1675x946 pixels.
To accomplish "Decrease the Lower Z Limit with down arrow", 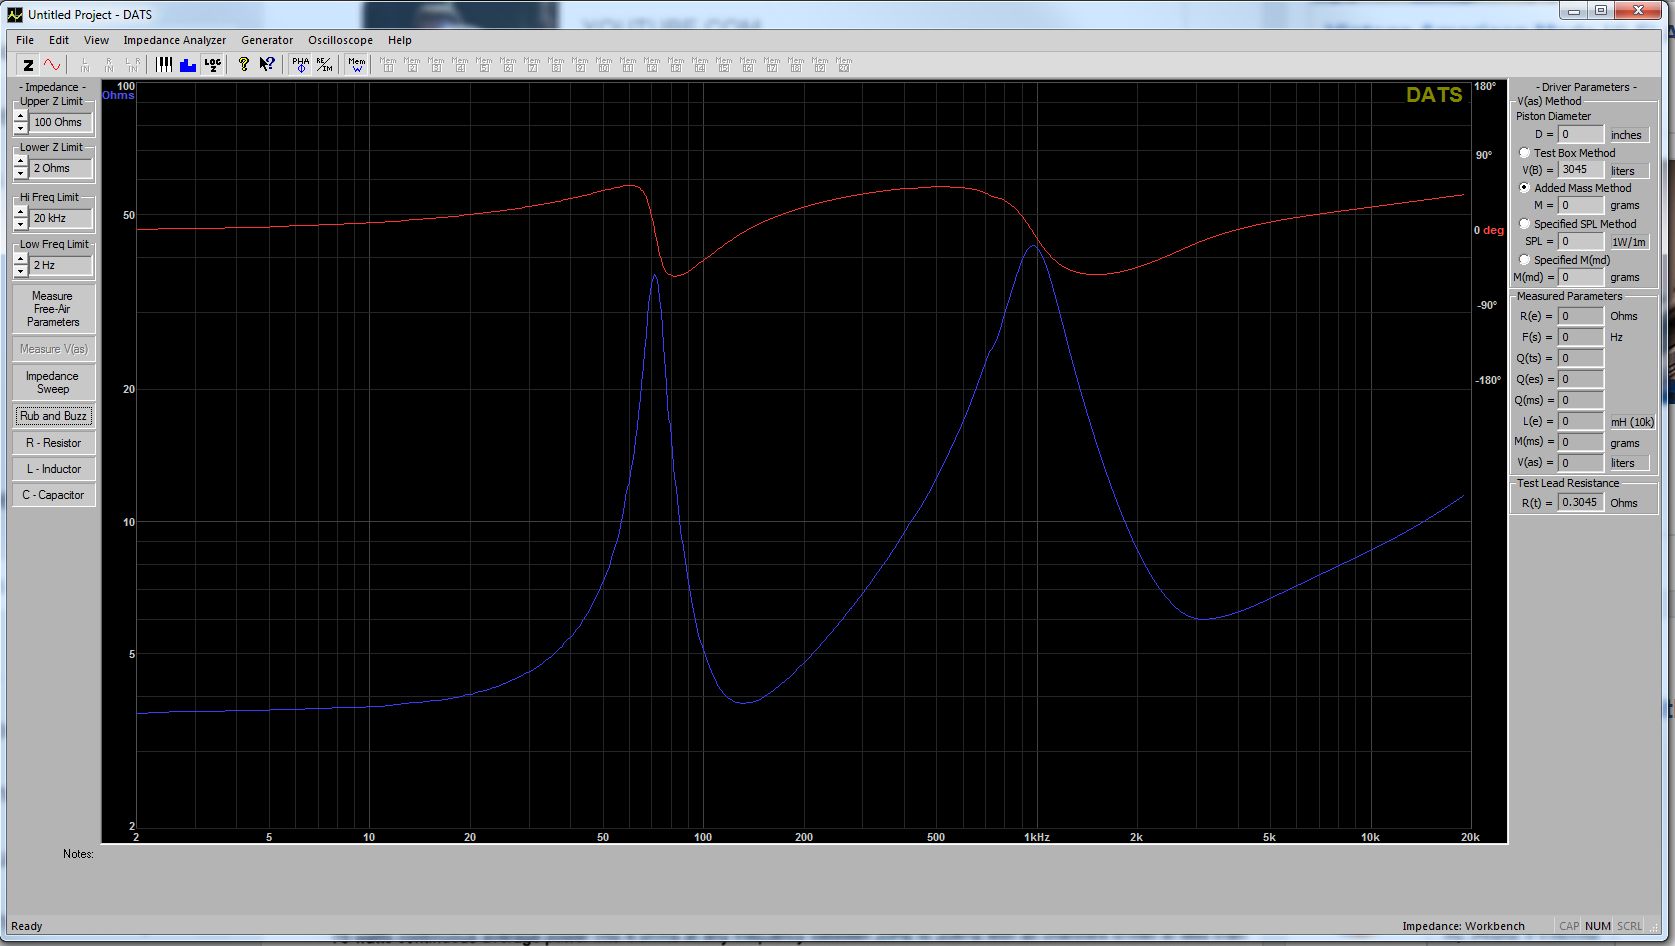I will [21, 174].
